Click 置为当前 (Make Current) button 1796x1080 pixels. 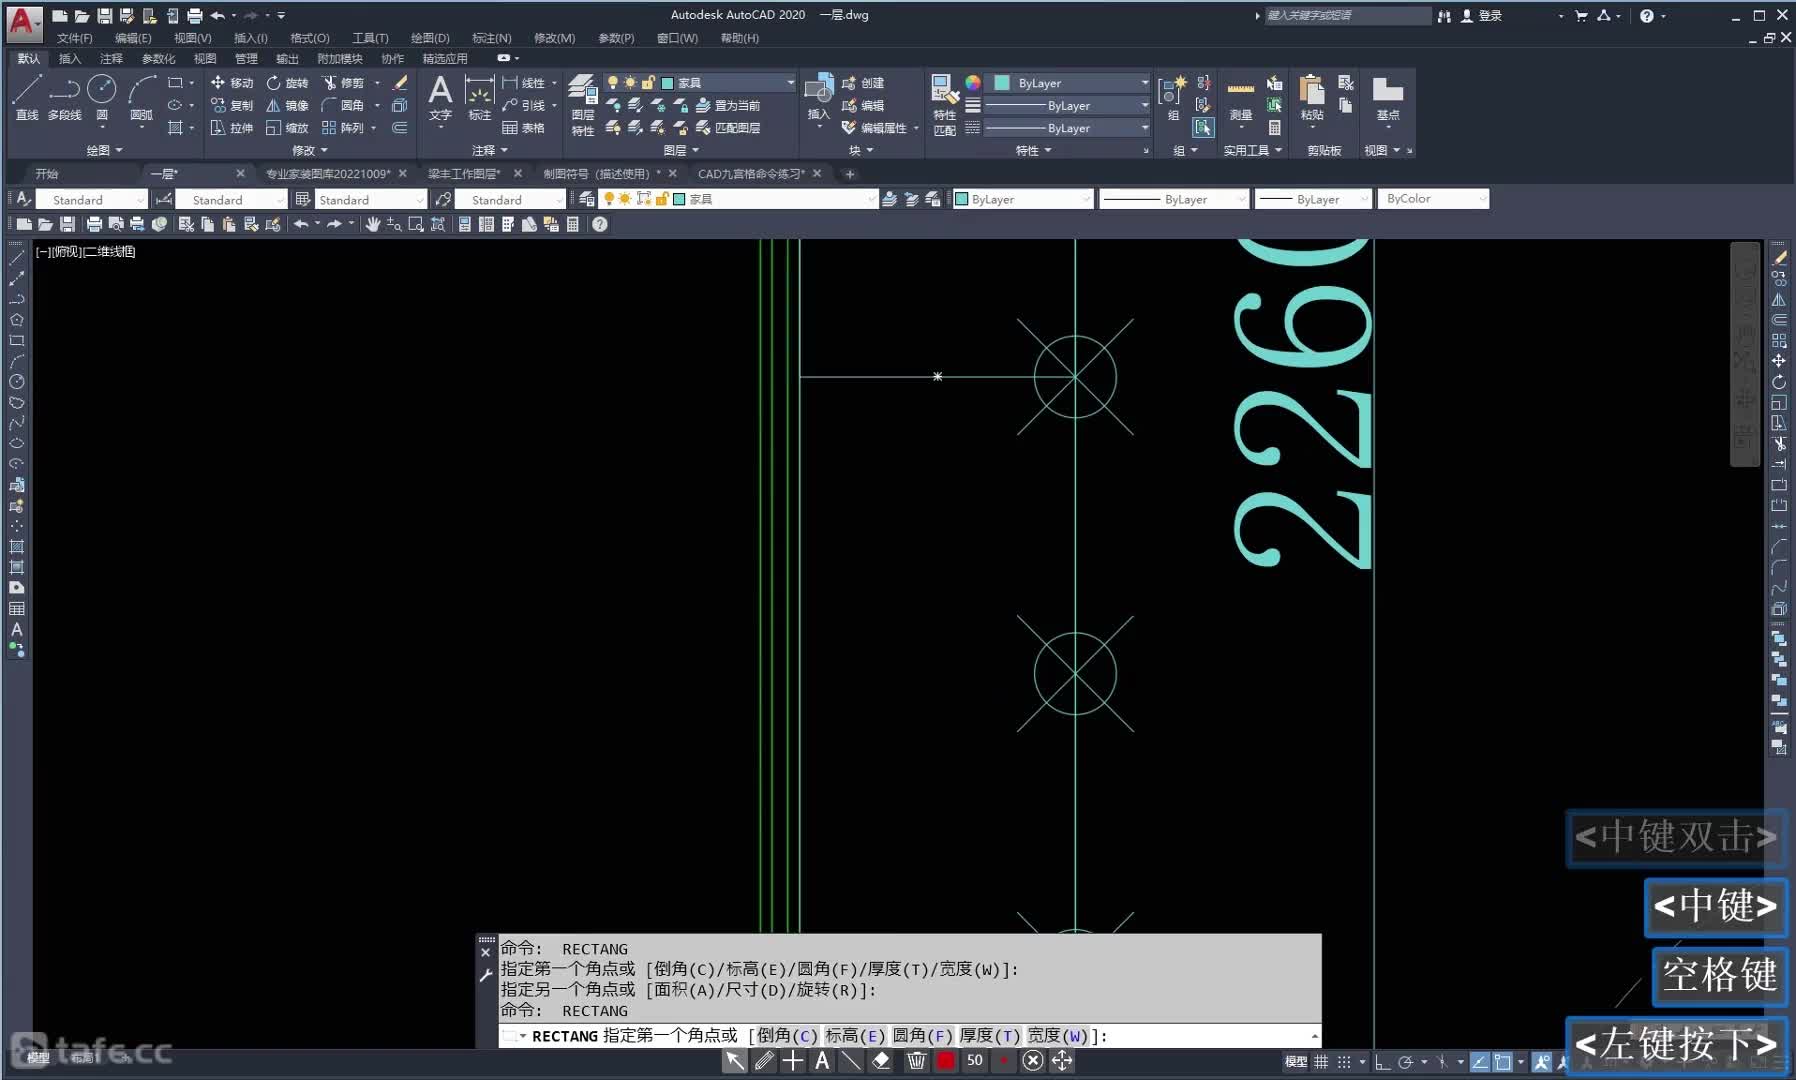click(728, 105)
